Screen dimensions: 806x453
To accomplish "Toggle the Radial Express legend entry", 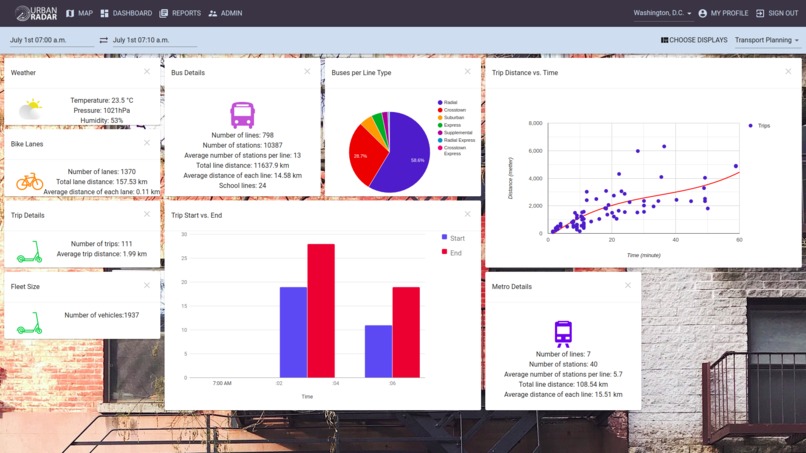I will 456,140.
